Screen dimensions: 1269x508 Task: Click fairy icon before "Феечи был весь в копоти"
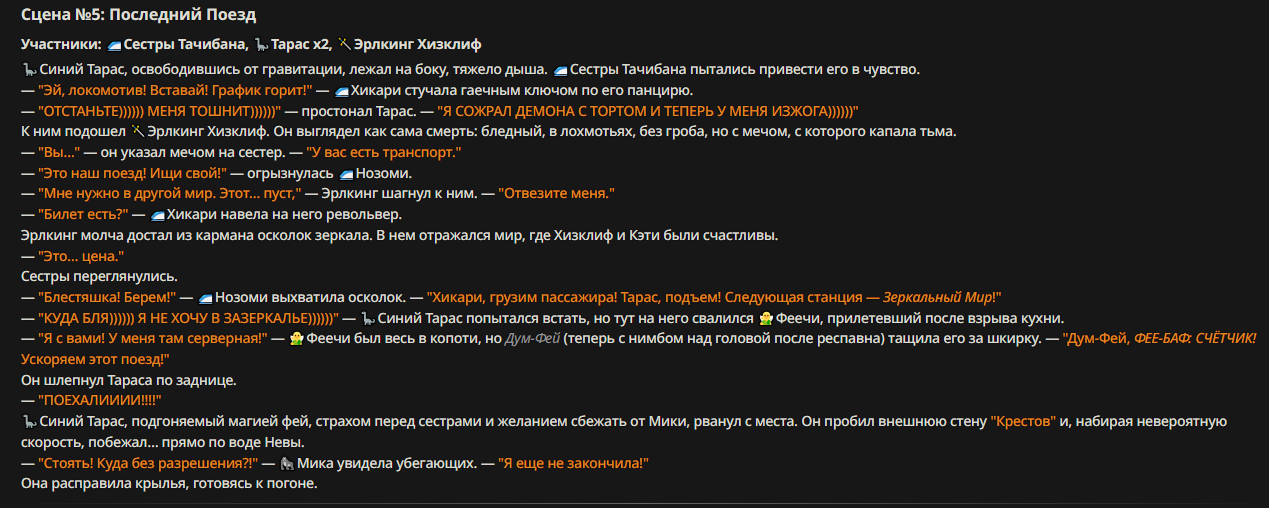(x=296, y=339)
